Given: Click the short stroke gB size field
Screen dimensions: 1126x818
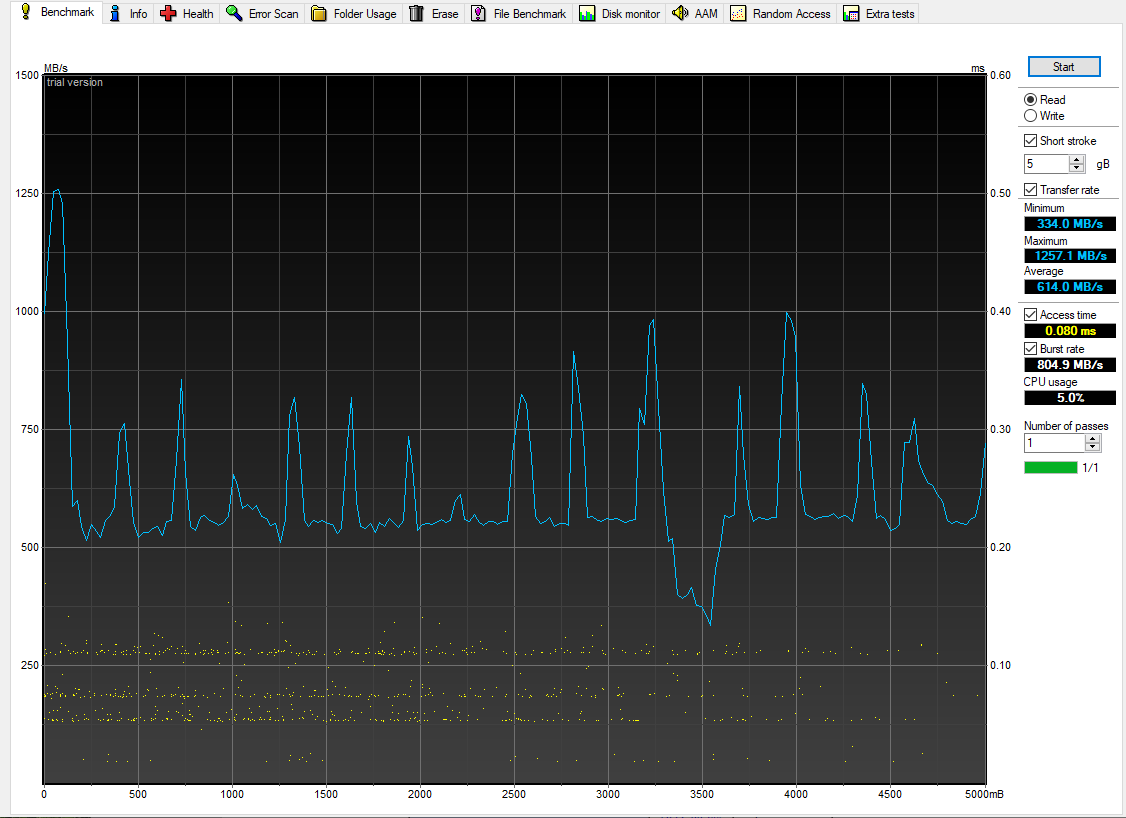Looking at the screenshot, I should coord(1046,164).
